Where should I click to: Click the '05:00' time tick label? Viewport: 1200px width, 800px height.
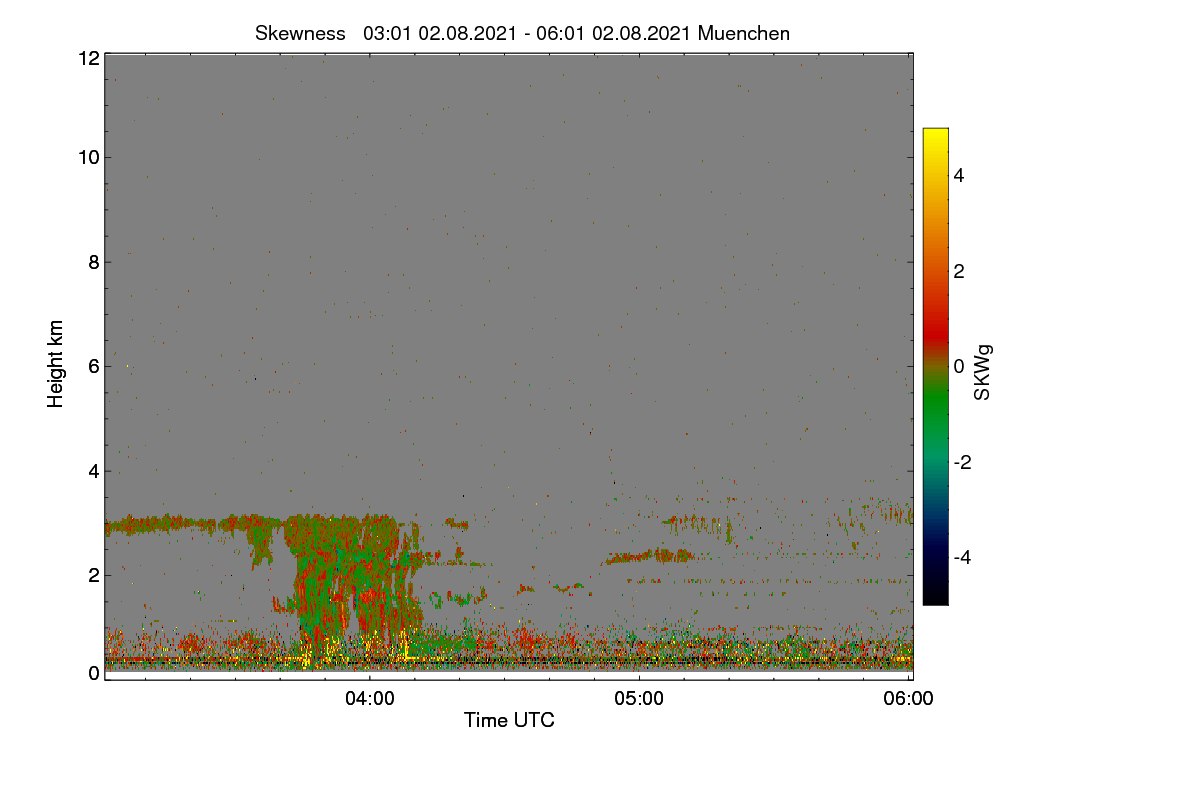[x=639, y=699]
